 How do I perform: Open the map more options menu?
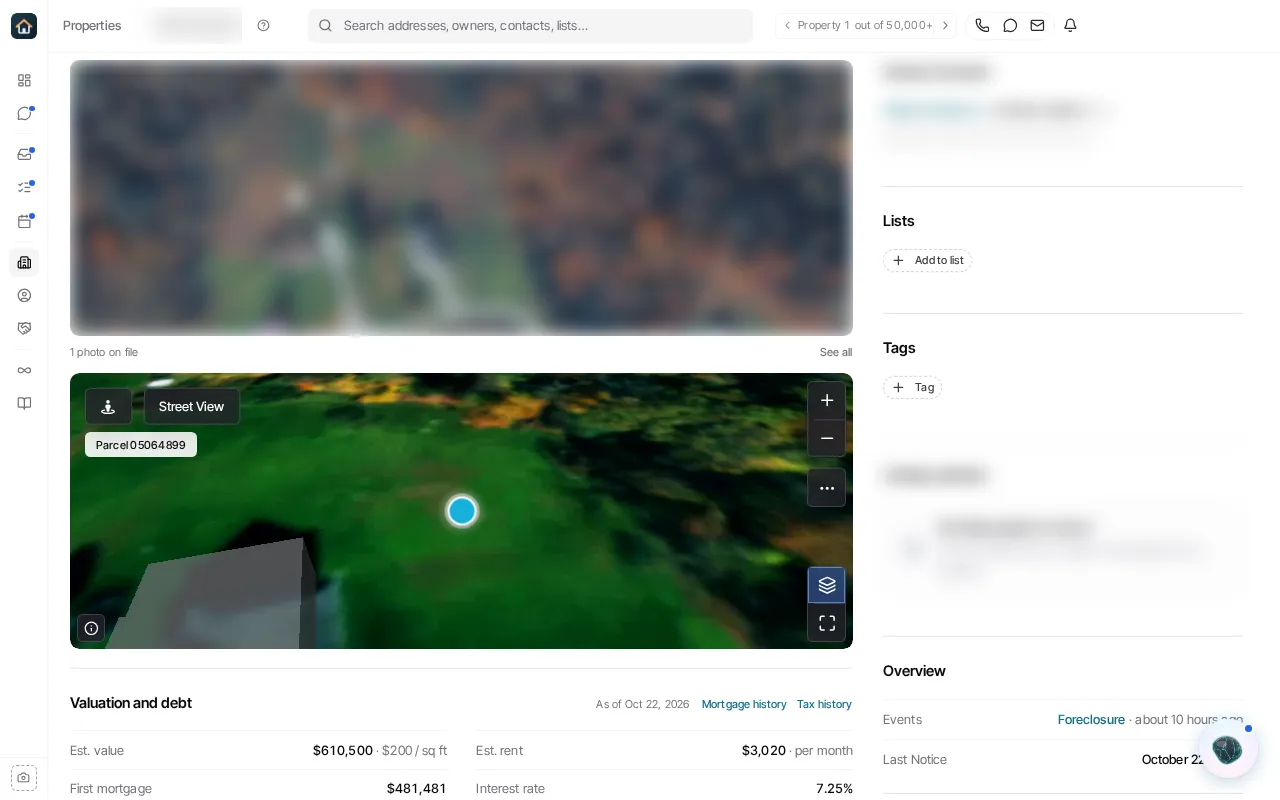[826, 488]
